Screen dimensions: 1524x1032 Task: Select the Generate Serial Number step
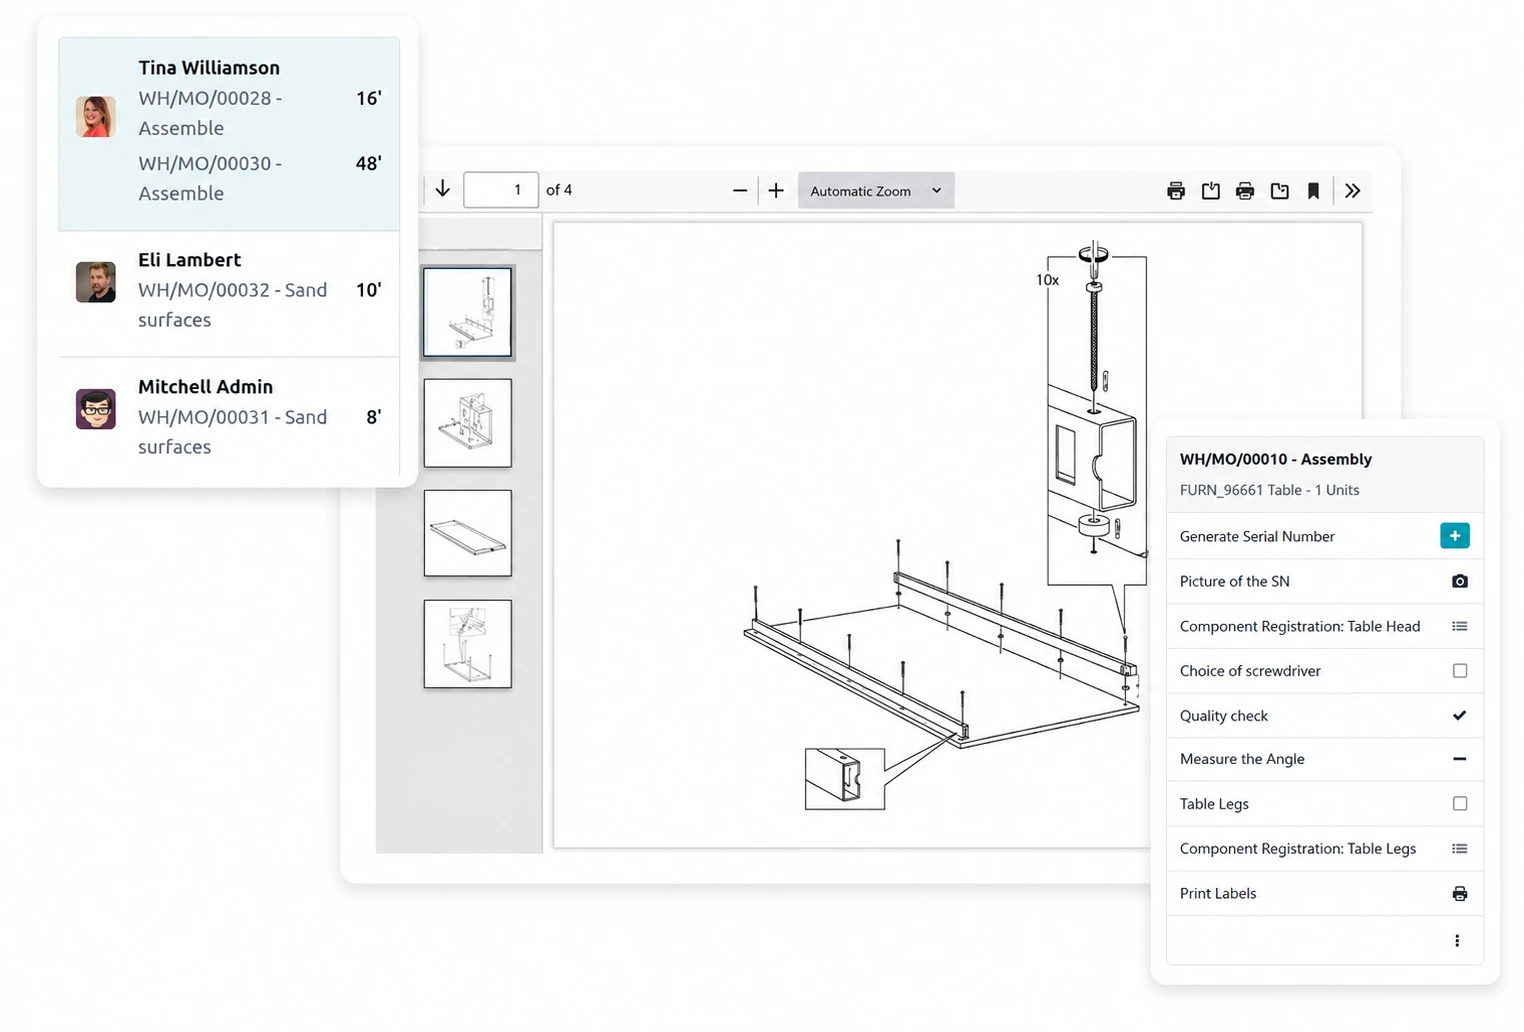coord(1324,536)
